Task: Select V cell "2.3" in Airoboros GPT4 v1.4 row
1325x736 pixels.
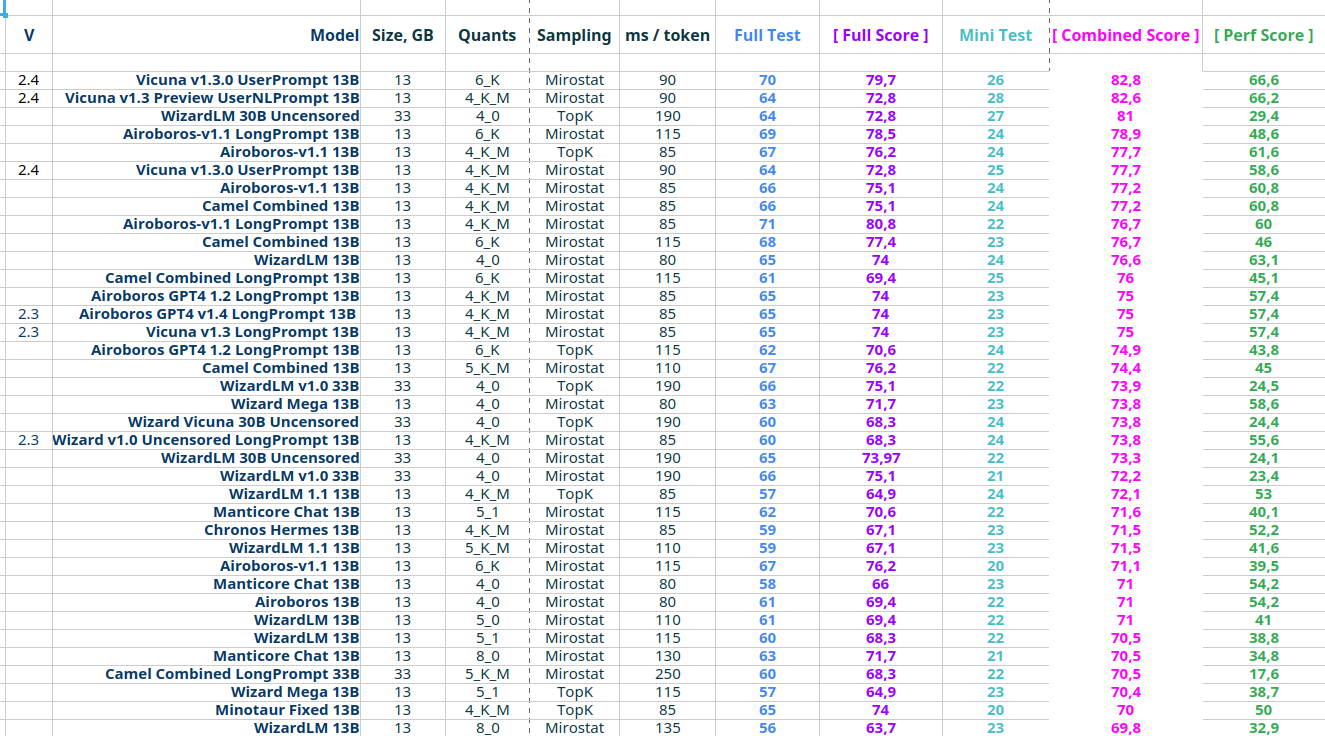Action: (x=29, y=314)
